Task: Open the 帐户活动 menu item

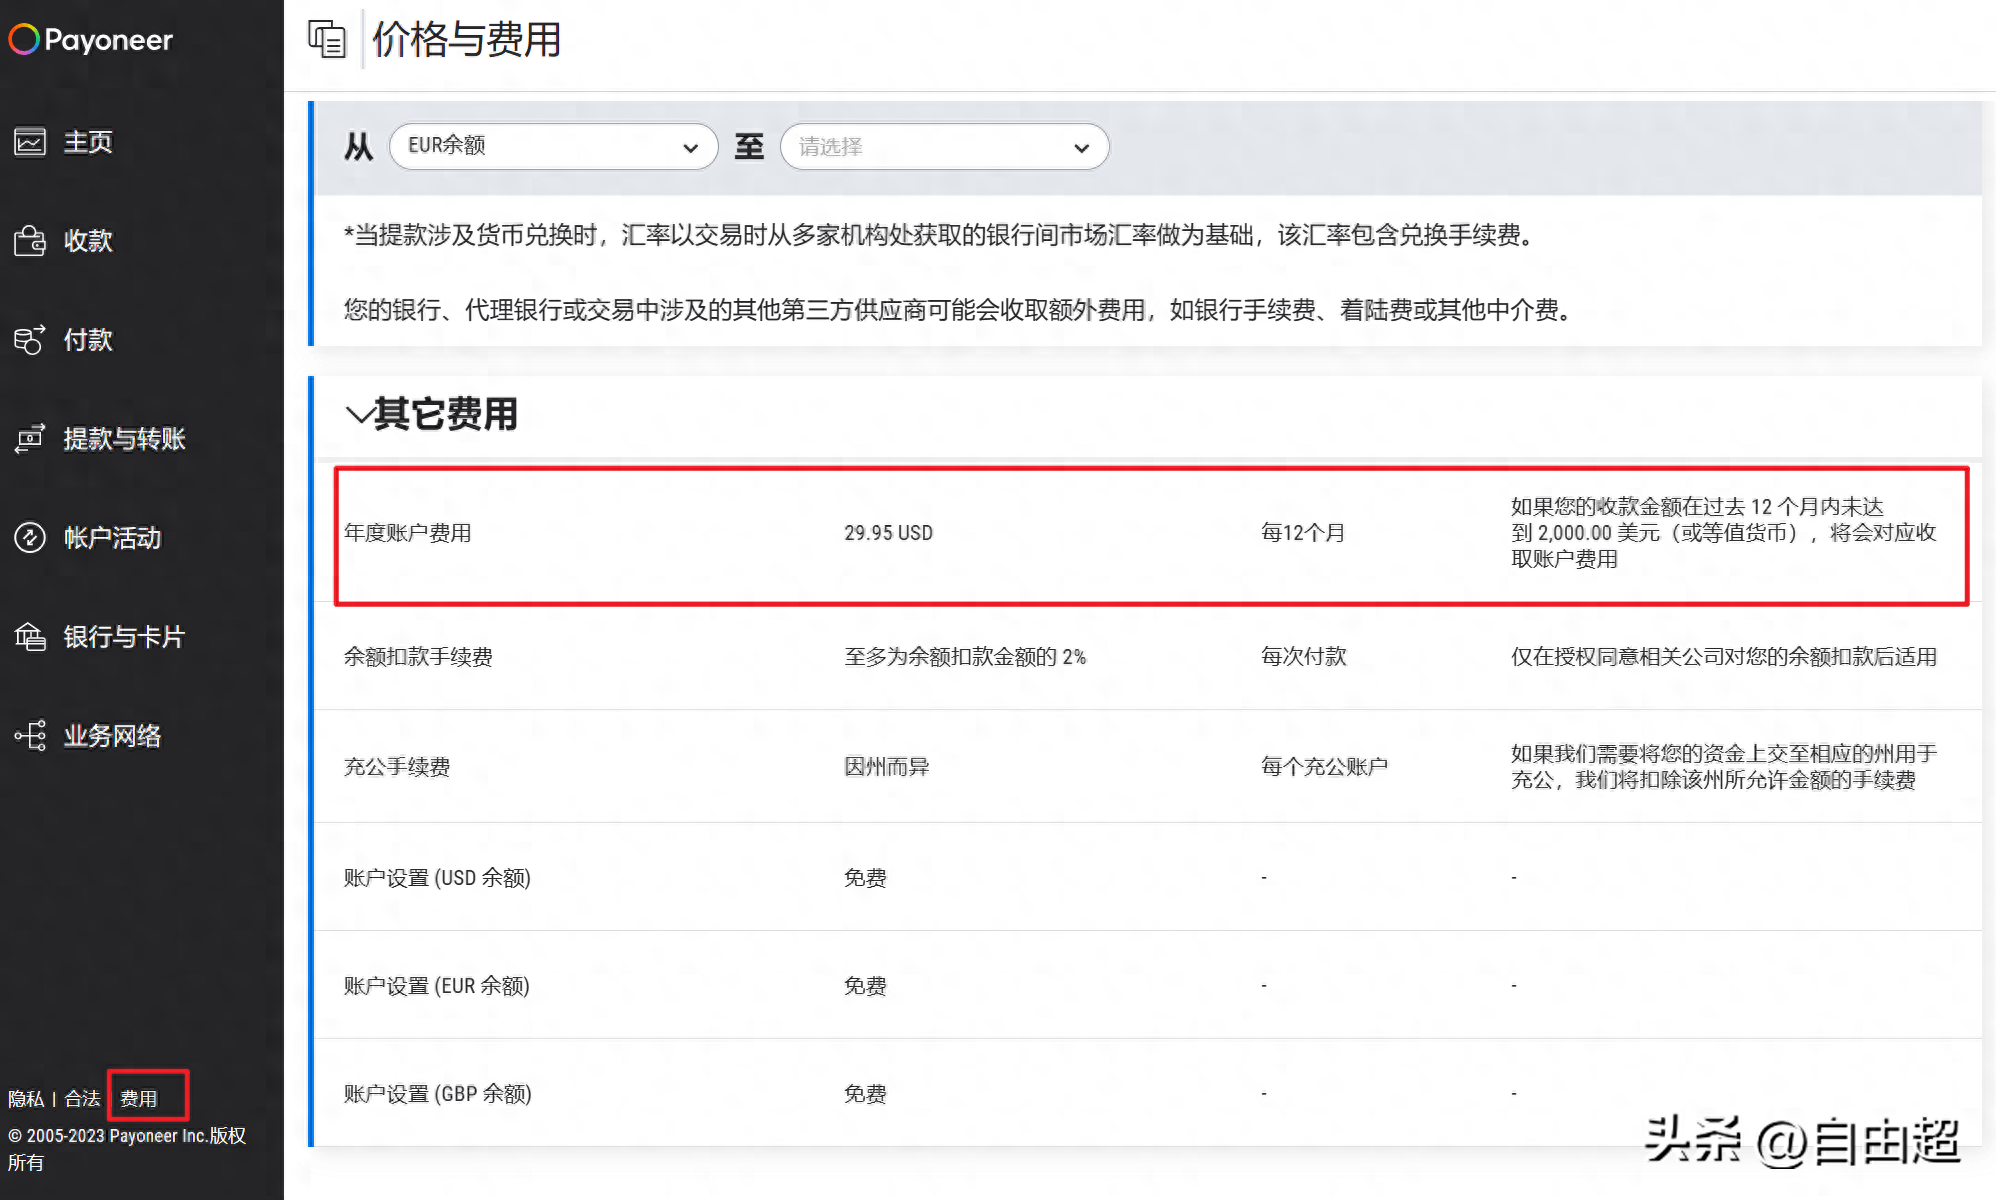Action: point(112,538)
